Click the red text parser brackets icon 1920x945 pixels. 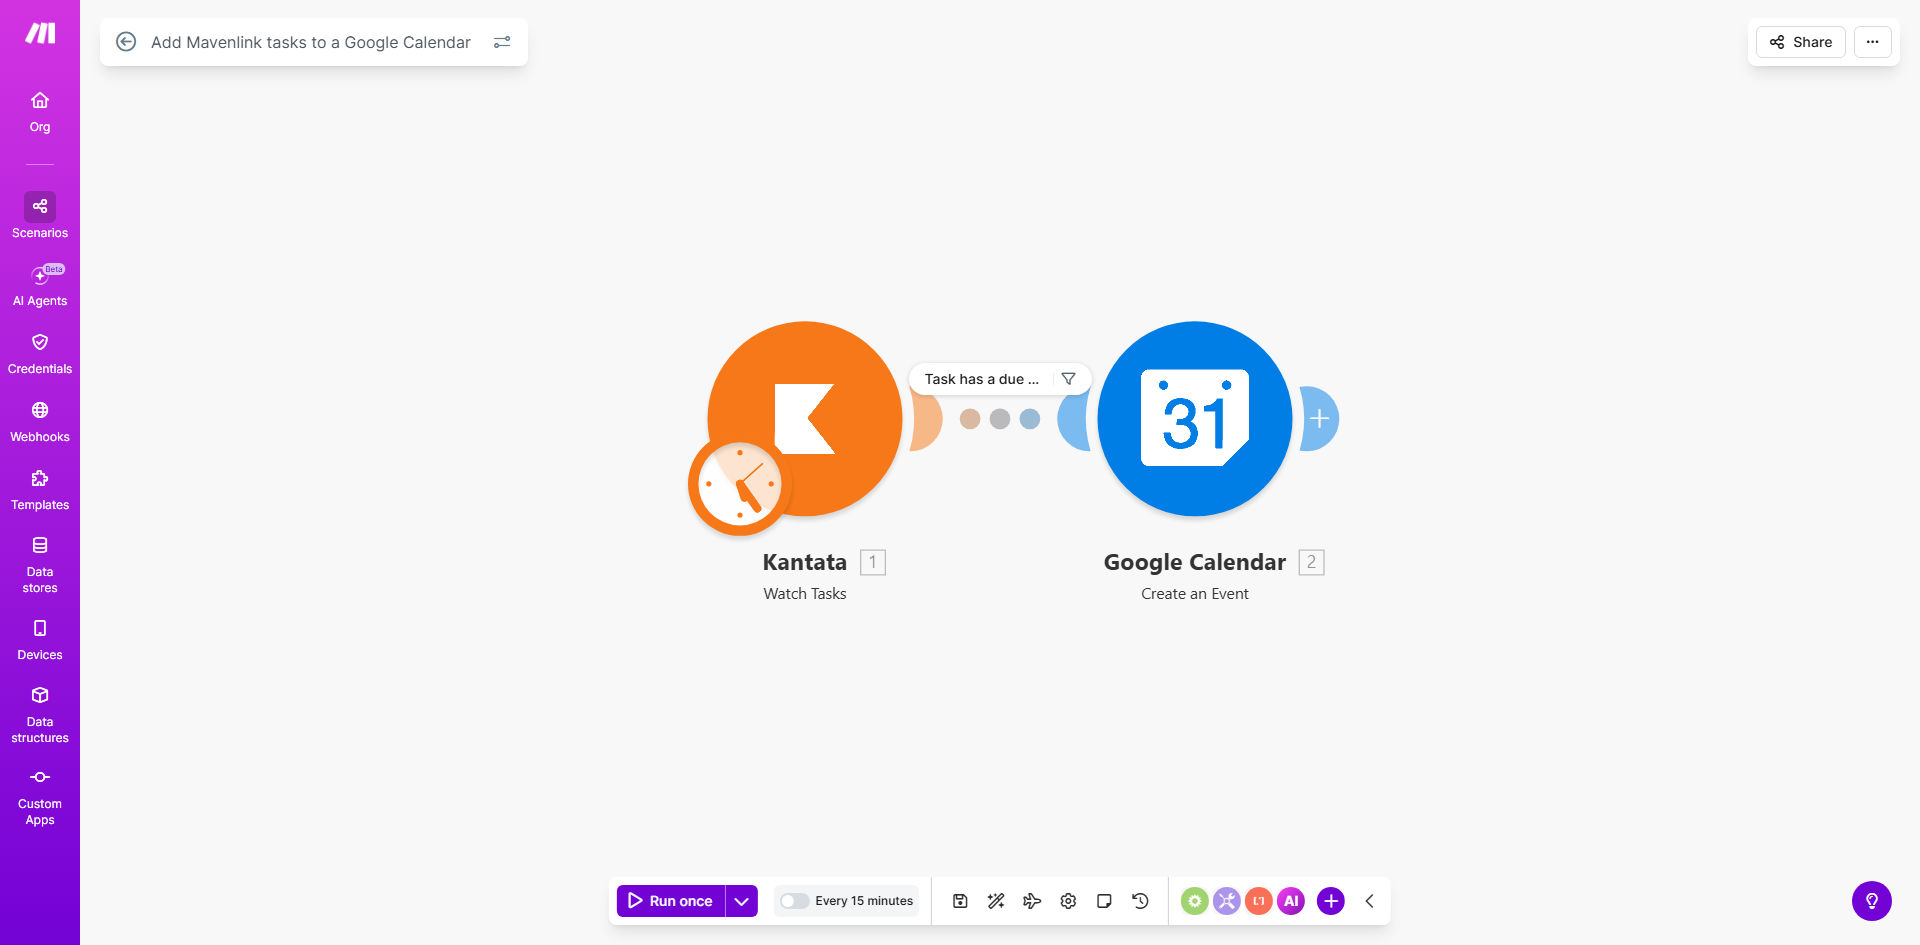[1259, 901]
